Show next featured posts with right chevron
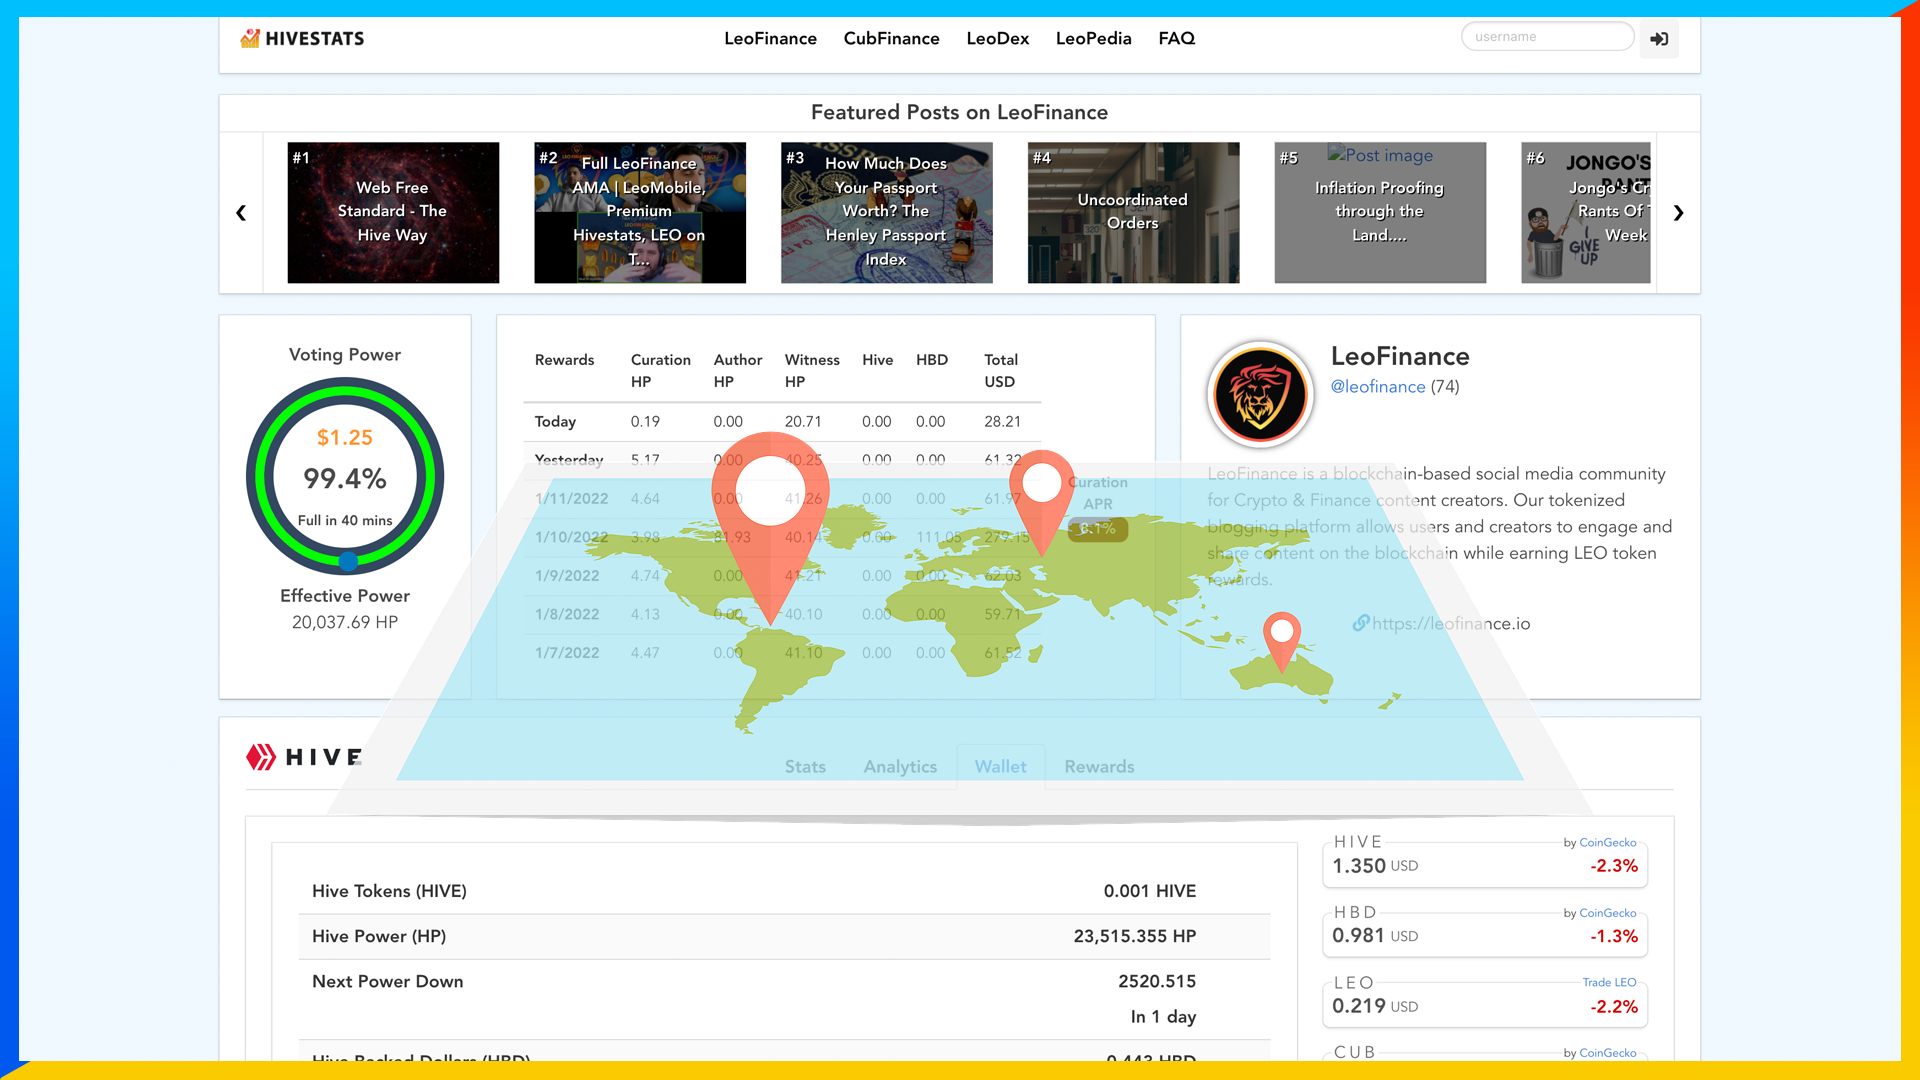1920x1080 pixels. click(1678, 212)
